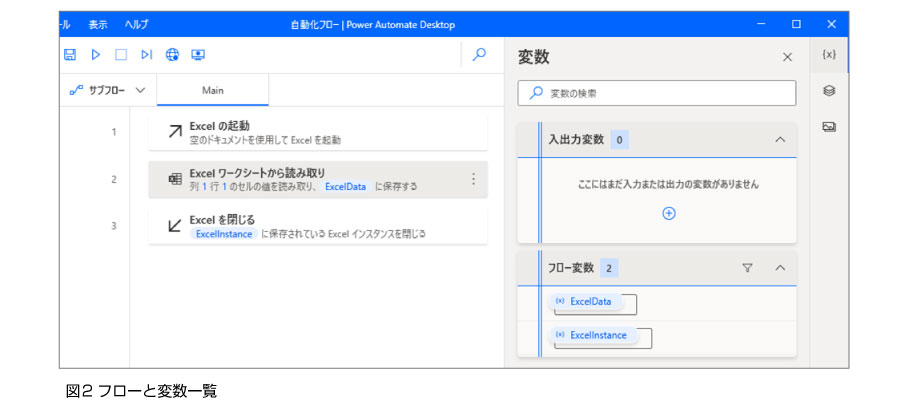Click the 変数の検索 search field
Viewport: 900px width, 412px height.
(657, 93)
